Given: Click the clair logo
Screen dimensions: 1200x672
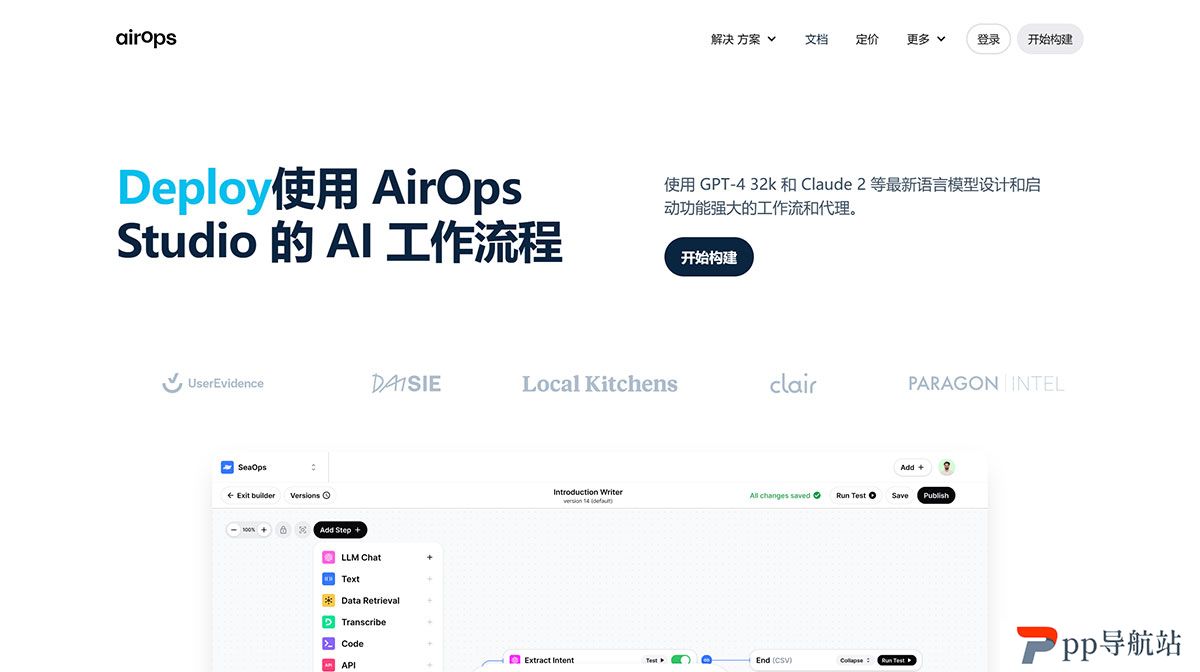Looking at the screenshot, I should (x=793, y=383).
